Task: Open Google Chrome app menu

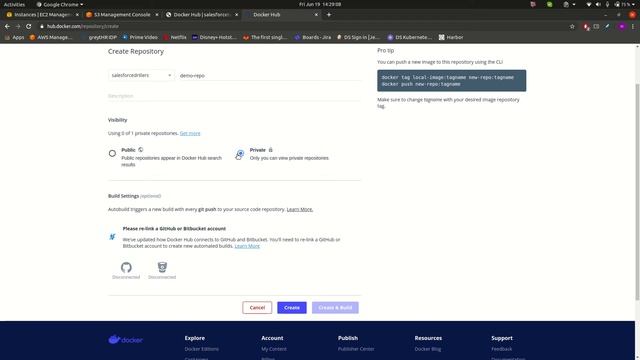Action: coord(60,4)
